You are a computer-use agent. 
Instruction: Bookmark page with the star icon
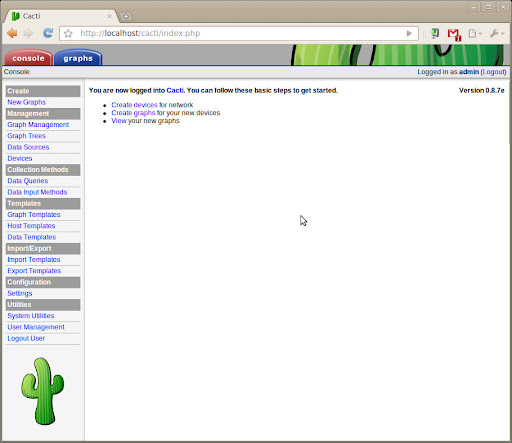pos(68,33)
